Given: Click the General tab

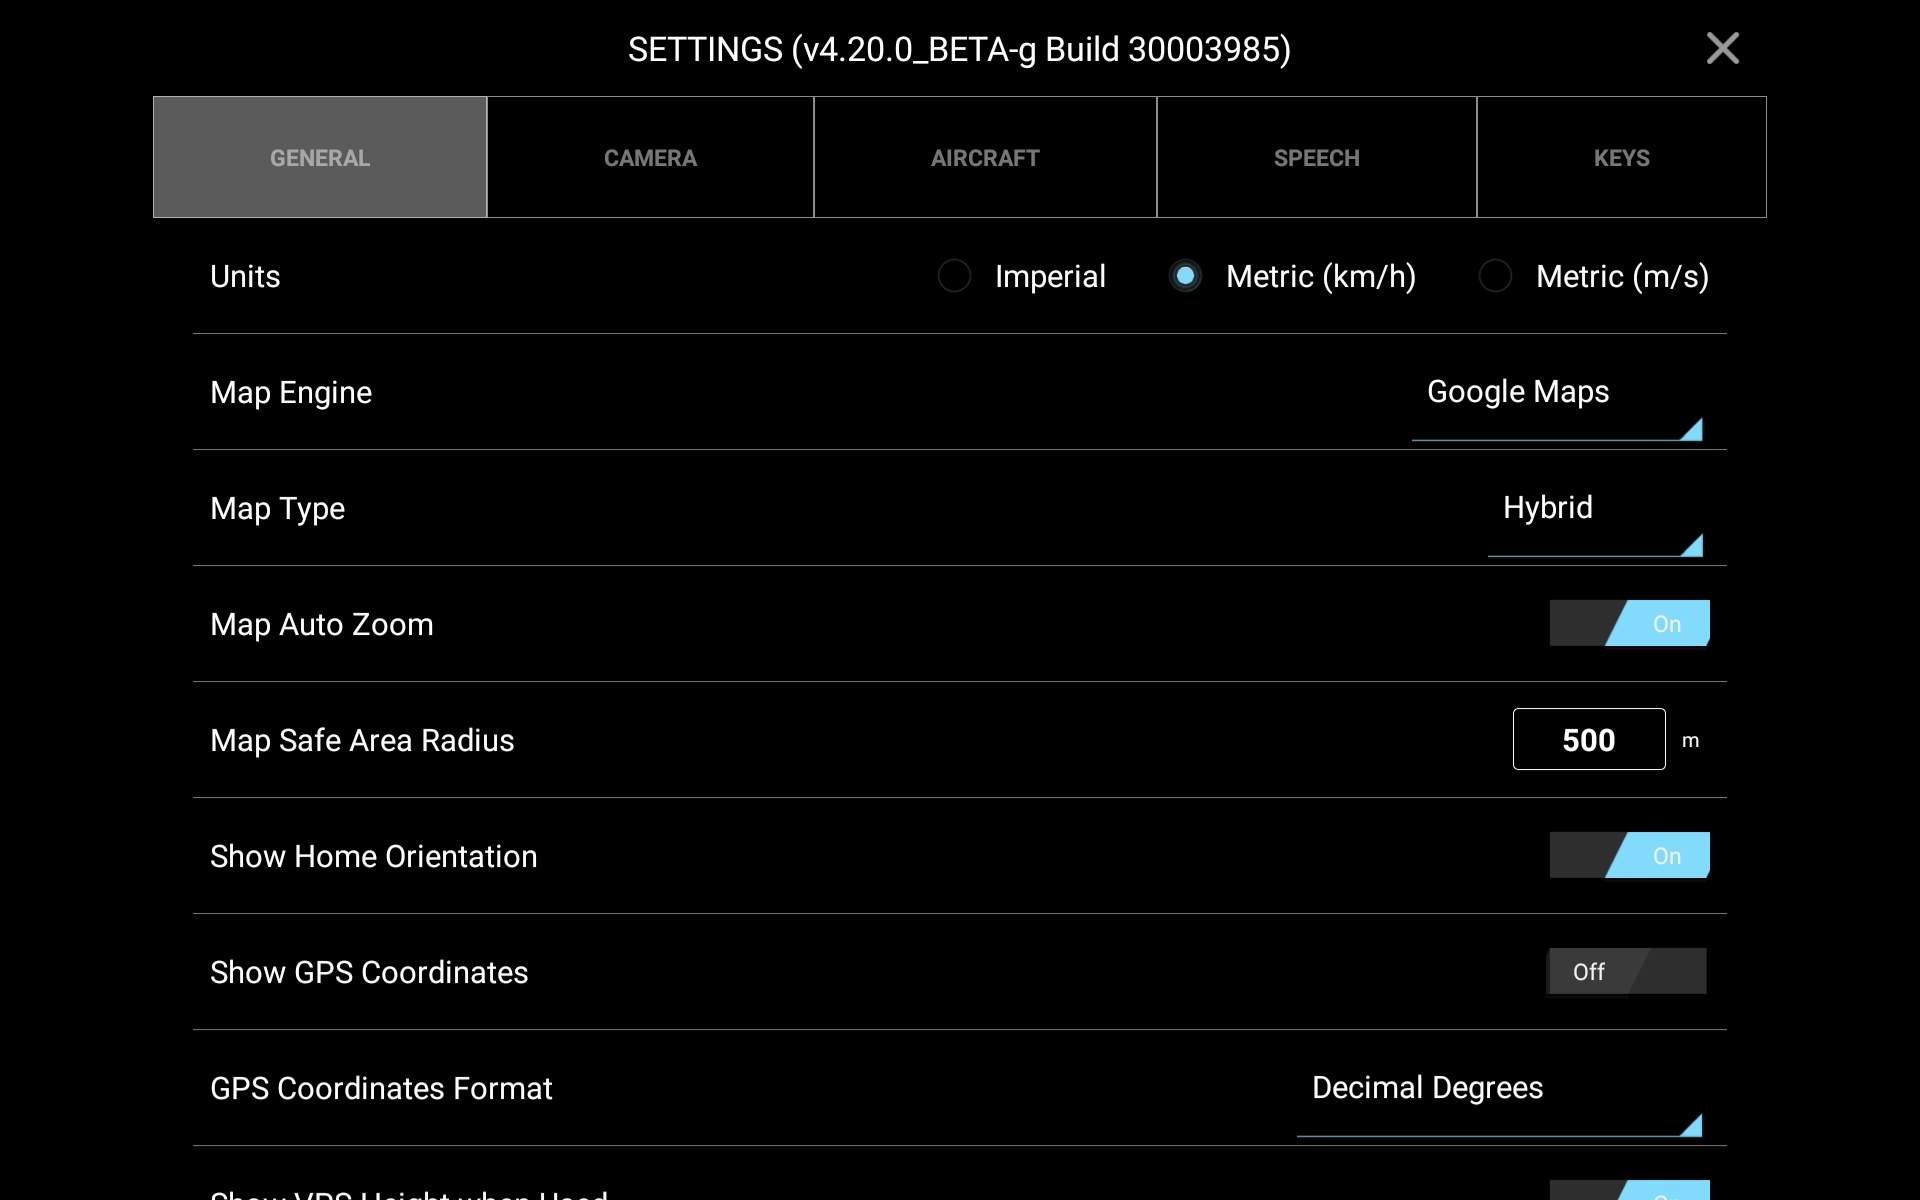Looking at the screenshot, I should click(x=320, y=158).
